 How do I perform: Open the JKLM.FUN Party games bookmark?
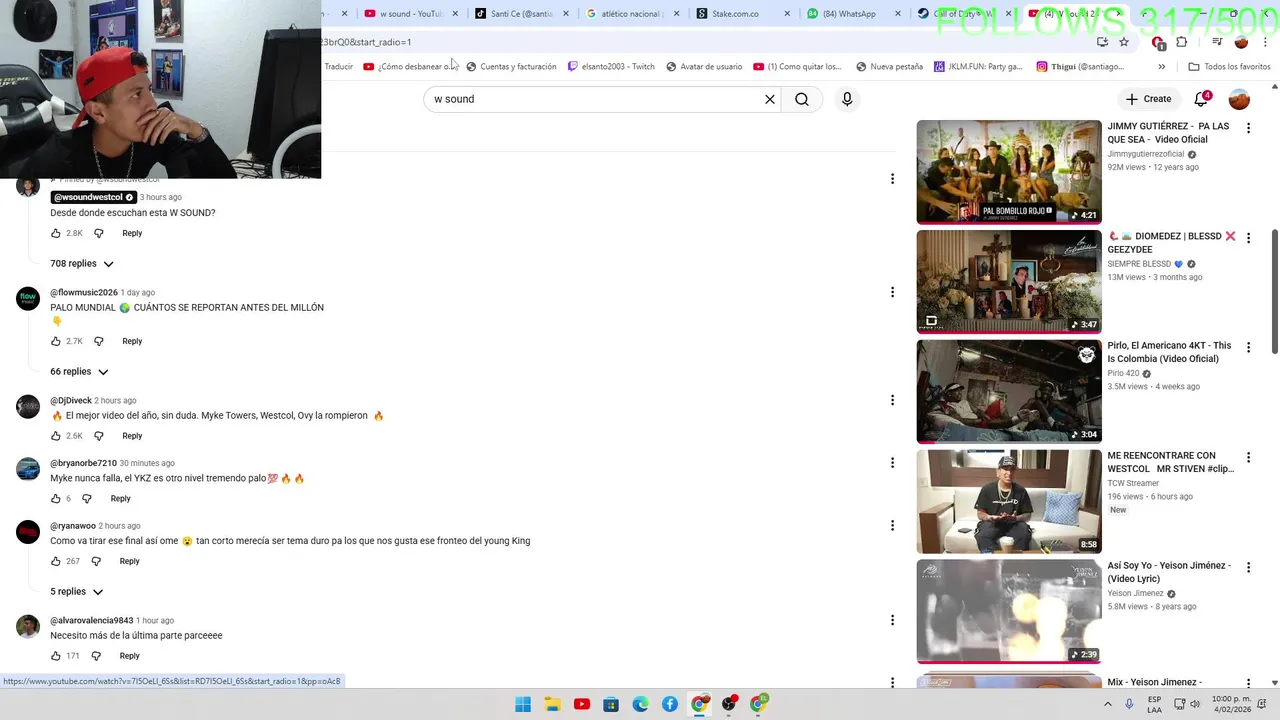click(978, 67)
